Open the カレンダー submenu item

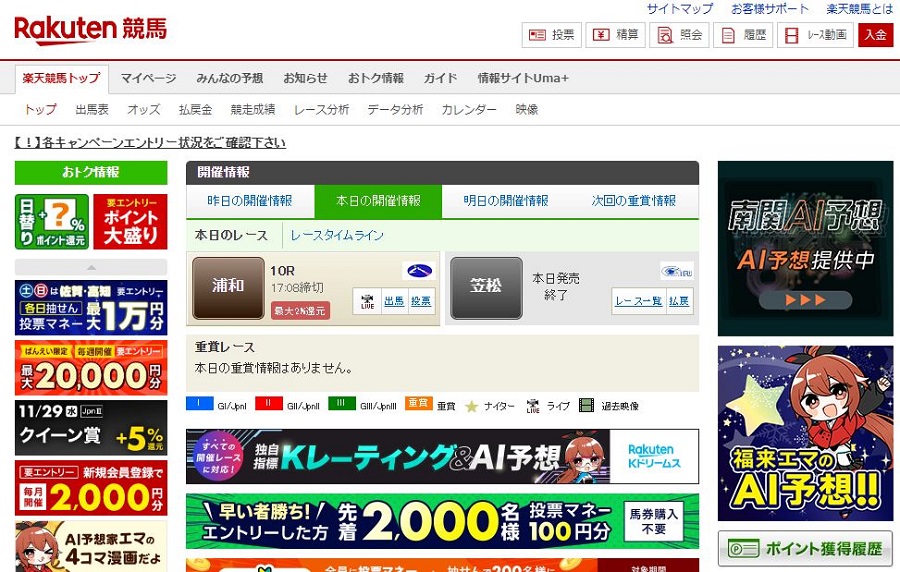coord(469,109)
